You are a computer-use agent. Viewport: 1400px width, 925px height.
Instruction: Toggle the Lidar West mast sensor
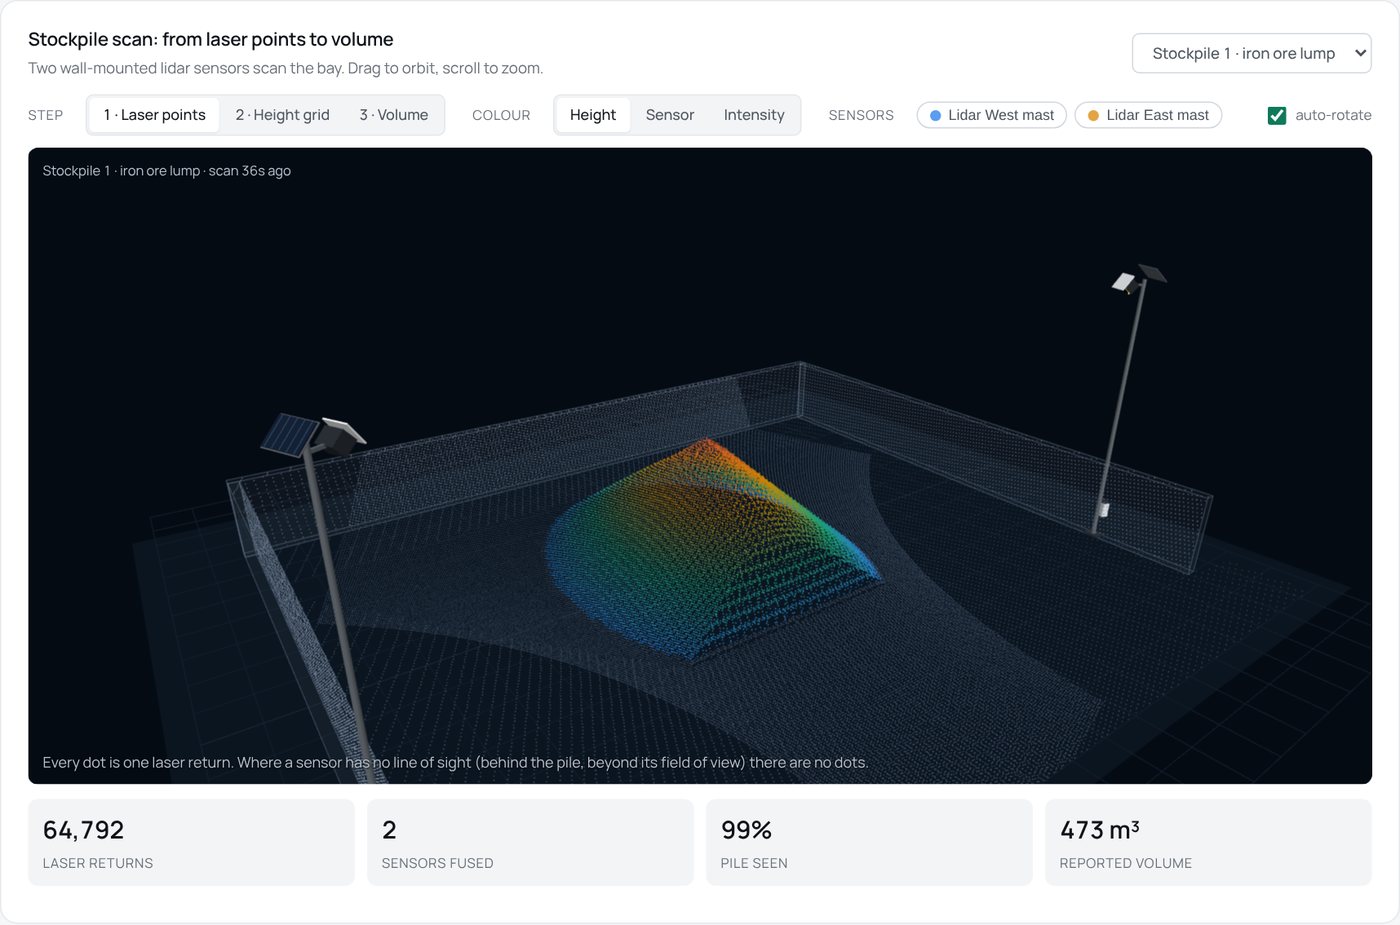pyautogui.click(x=992, y=115)
